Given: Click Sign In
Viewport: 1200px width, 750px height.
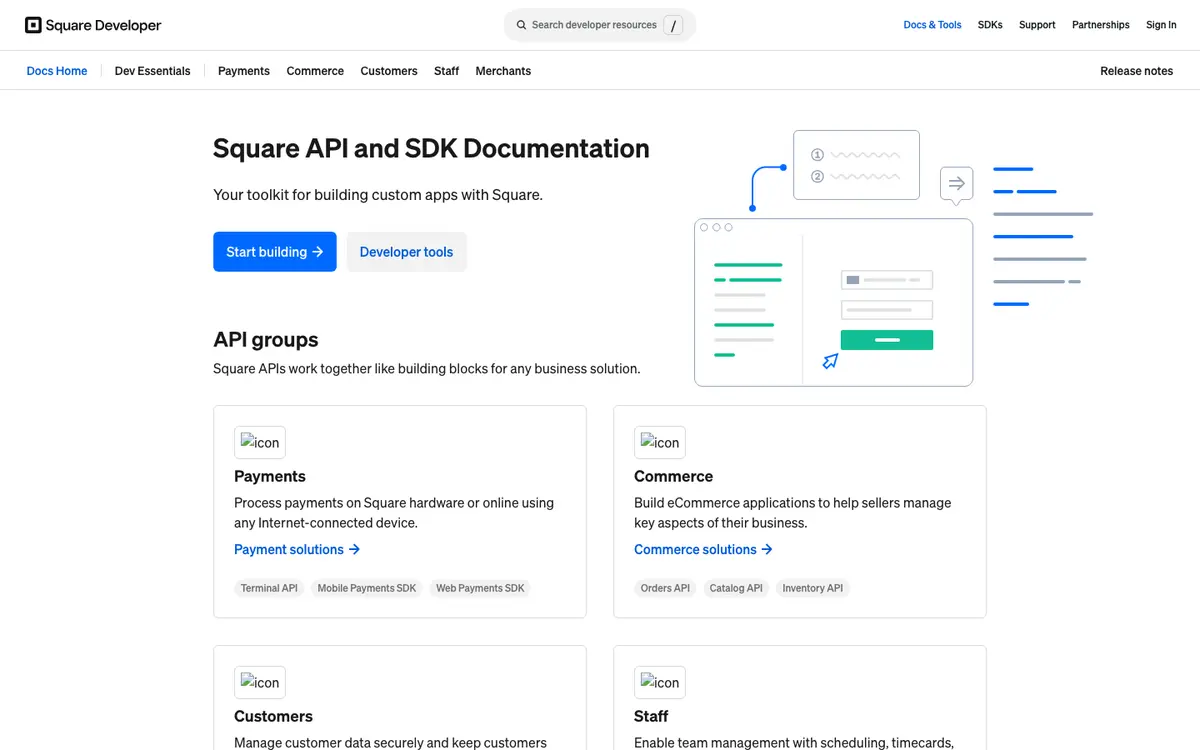Looking at the screenshot, I should tap(1161, 25).
